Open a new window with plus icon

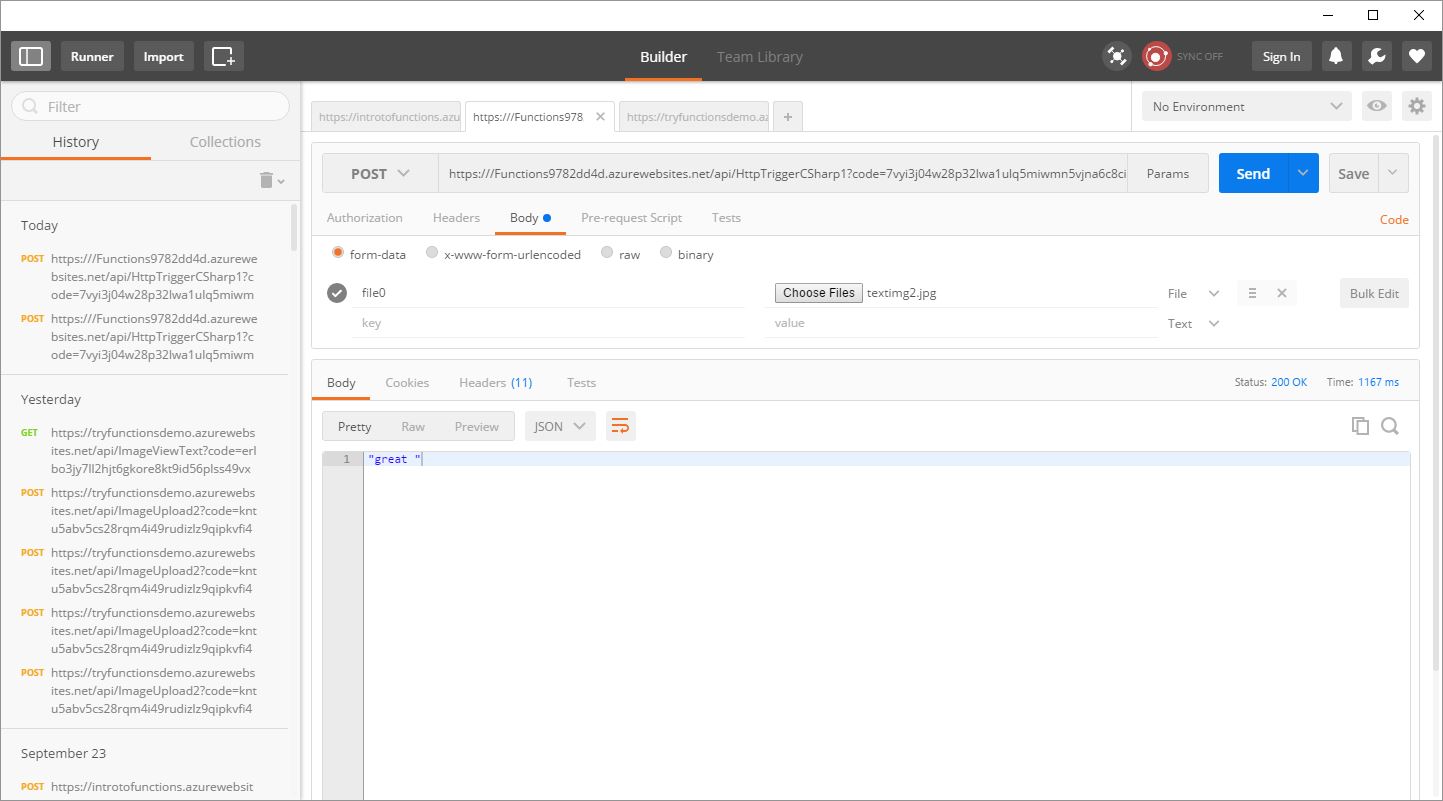223,57
